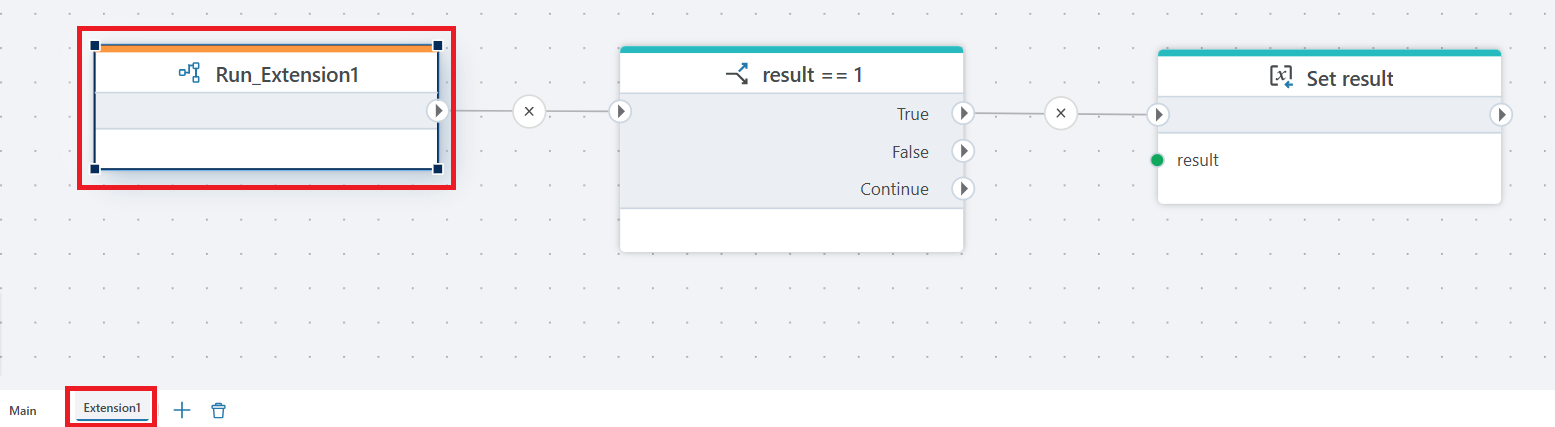
Task: Delete extension using the trash icon
Action: 218,410
